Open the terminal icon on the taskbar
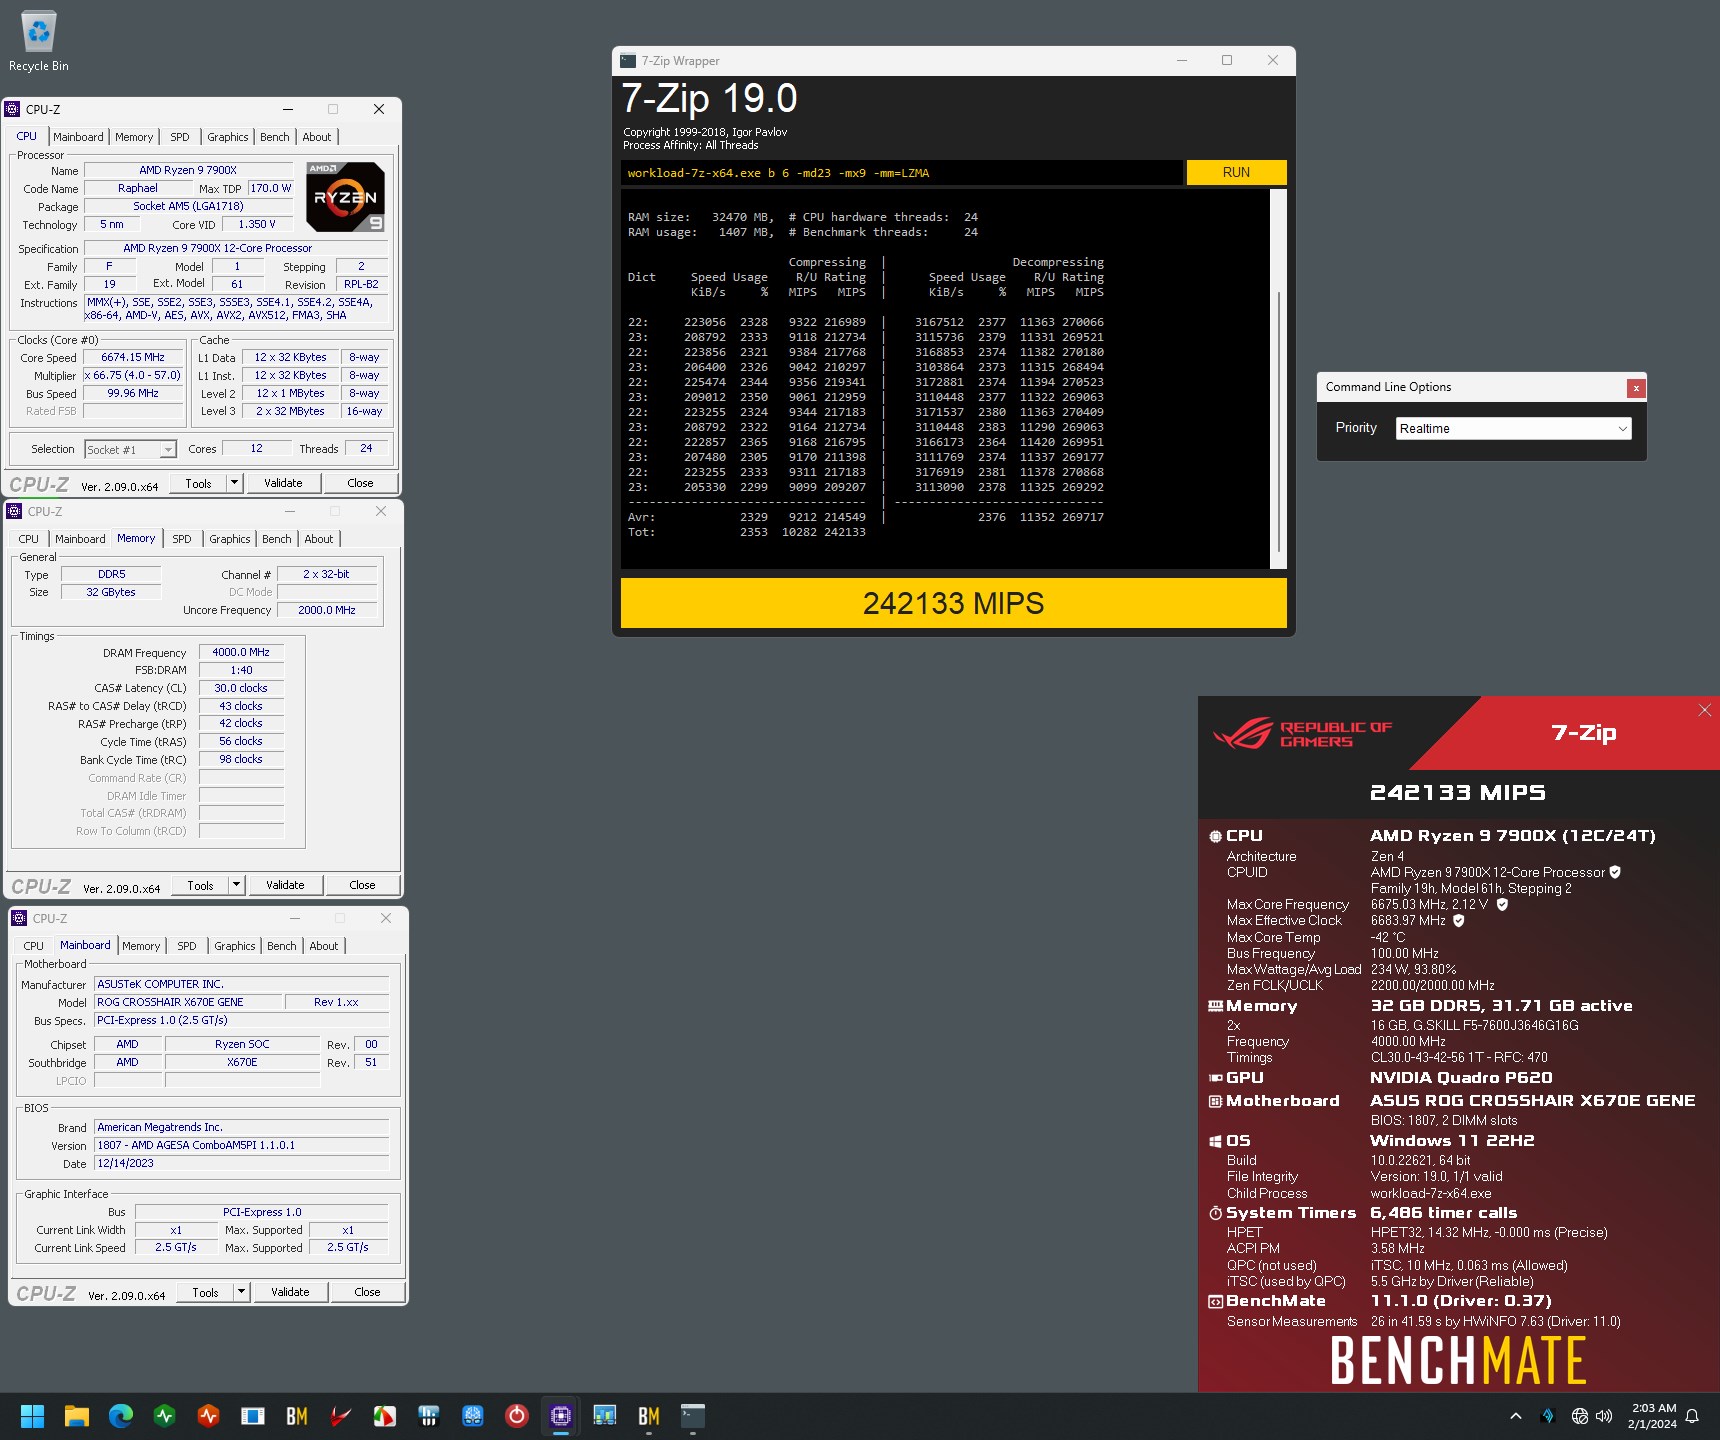The width and height of the screenshot is (1720, 1440). click(693, 1416)
